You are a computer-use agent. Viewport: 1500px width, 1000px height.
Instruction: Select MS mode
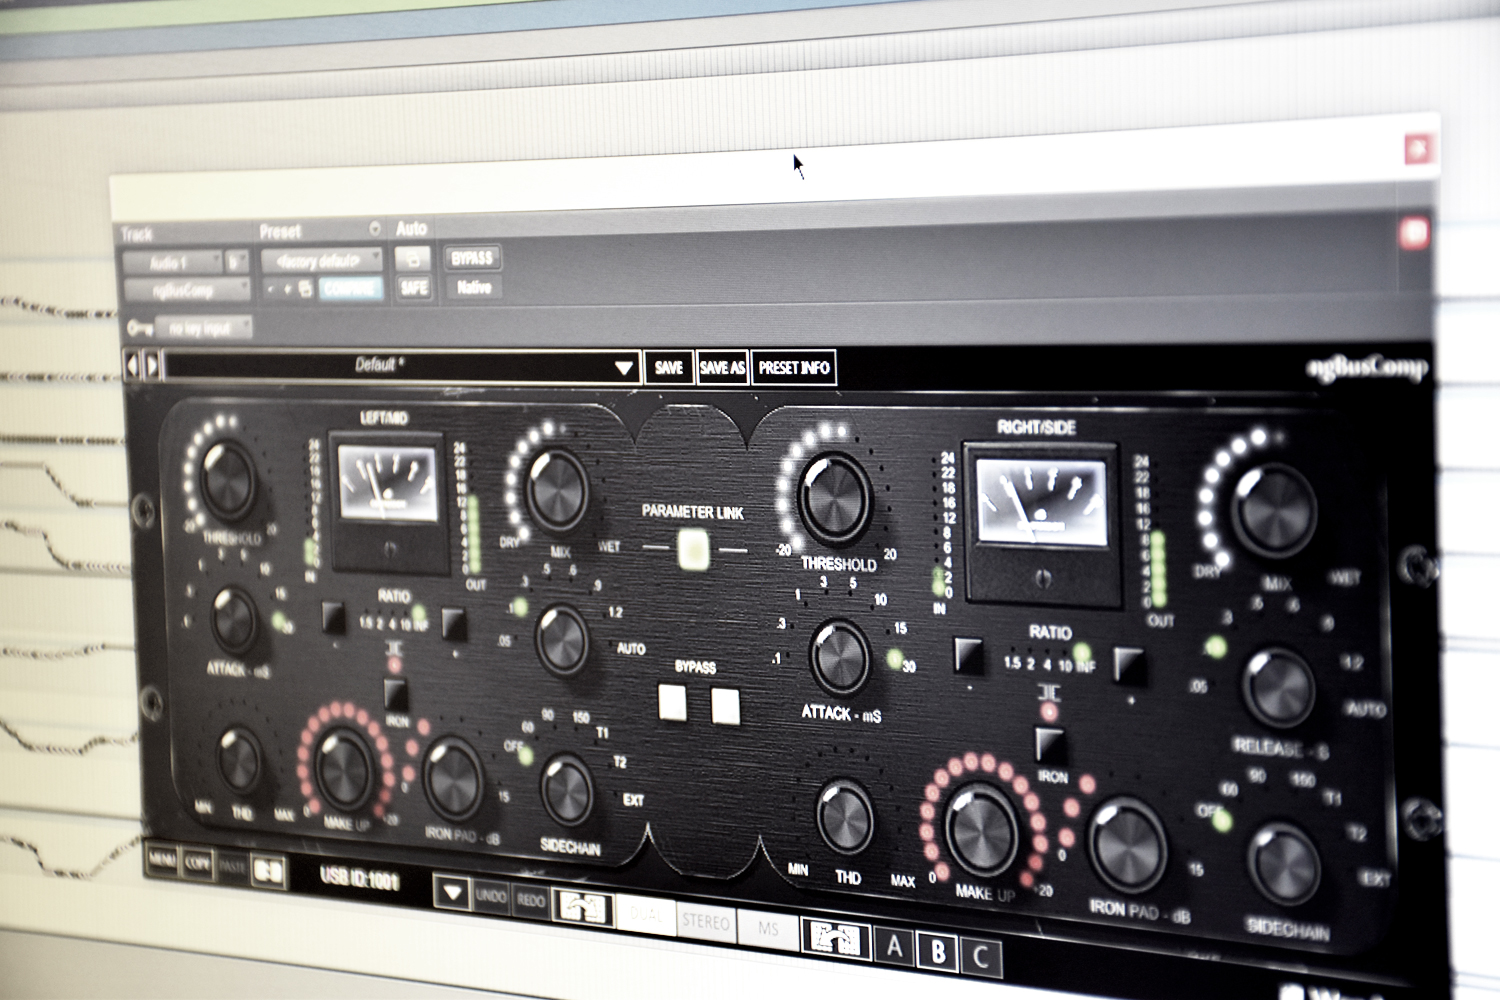click(768, 929)
